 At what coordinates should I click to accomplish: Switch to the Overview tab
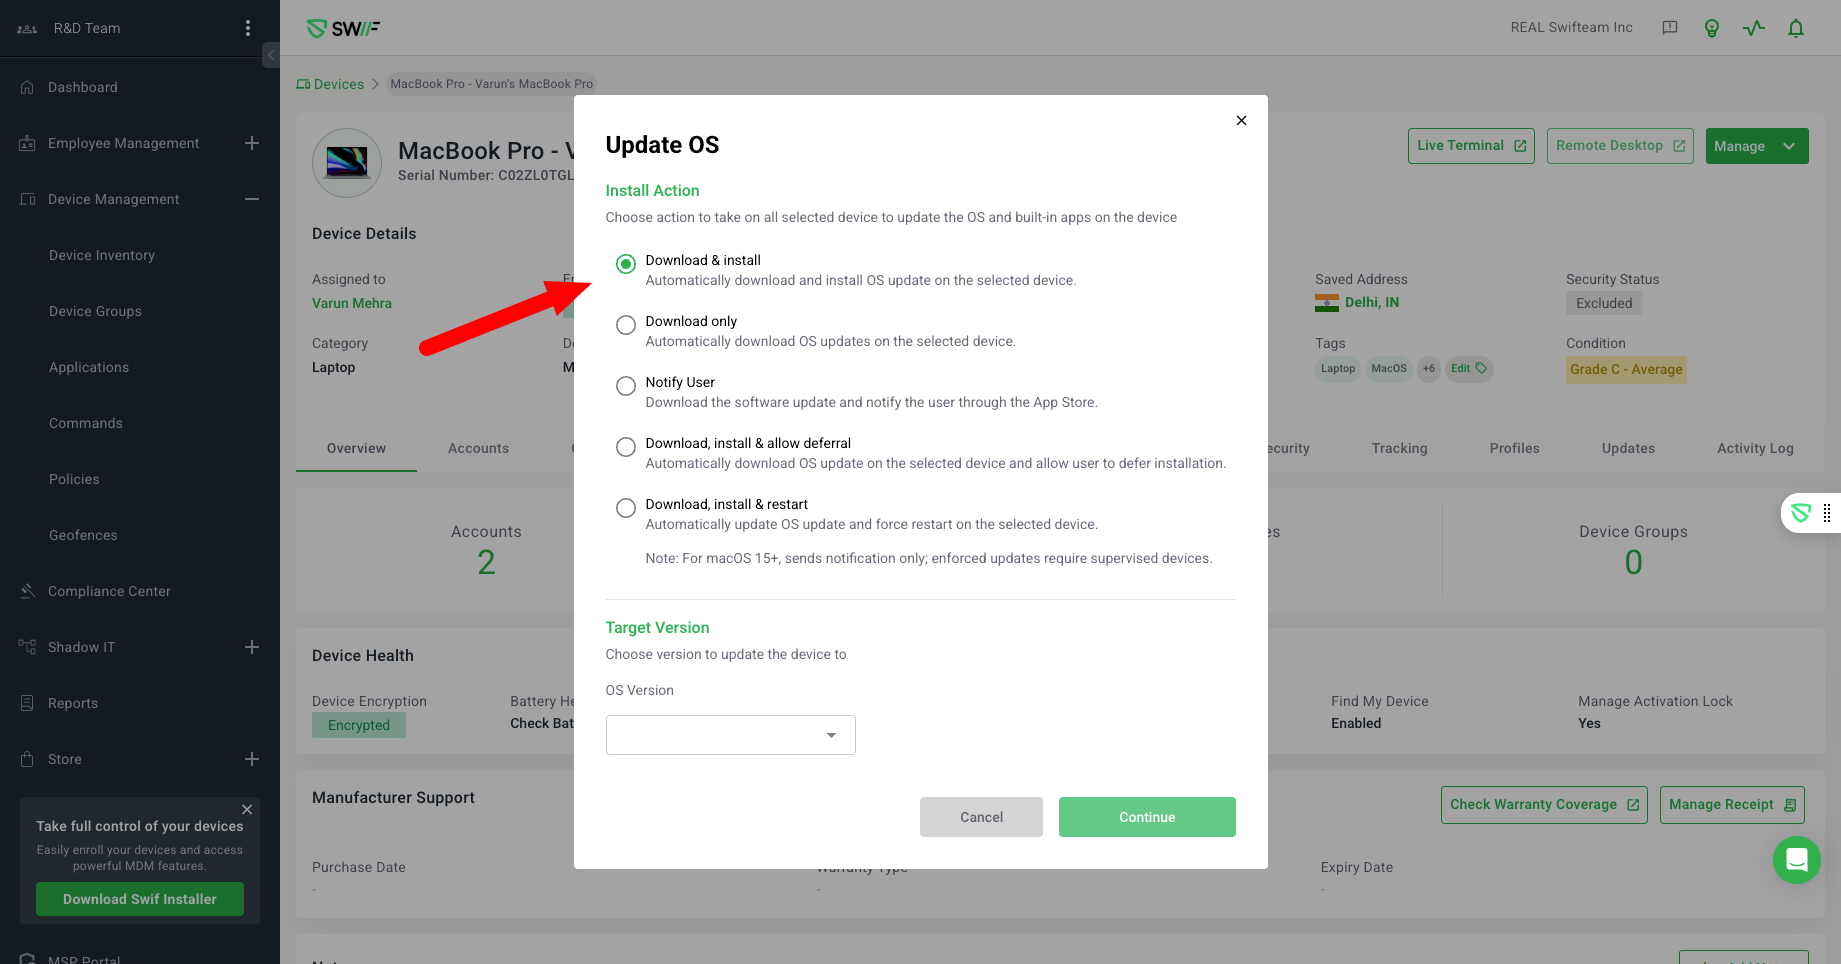tap(356, 448)
